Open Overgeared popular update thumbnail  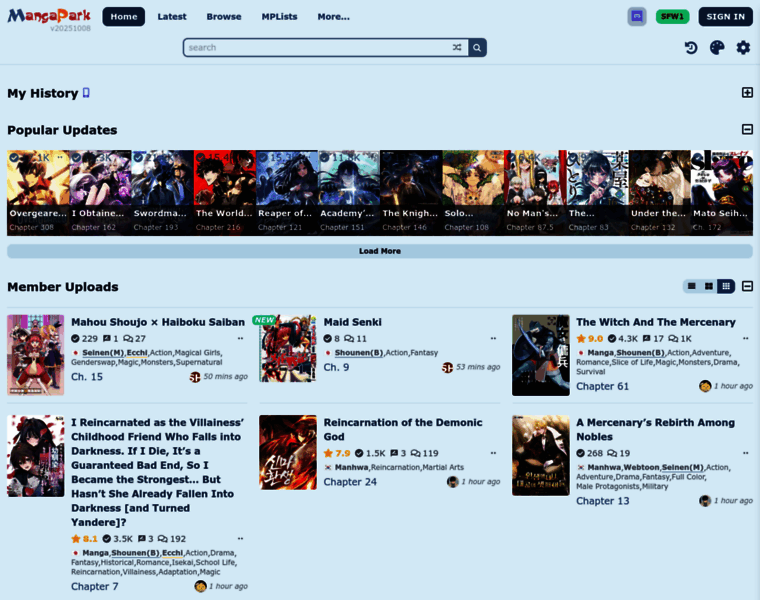point(38,193)
